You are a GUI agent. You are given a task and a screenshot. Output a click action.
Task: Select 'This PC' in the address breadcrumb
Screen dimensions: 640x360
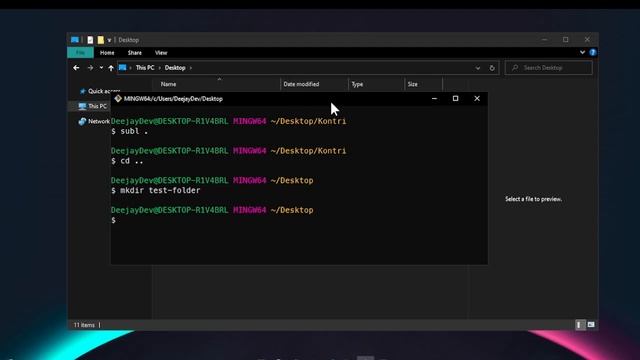pos(145,68)
